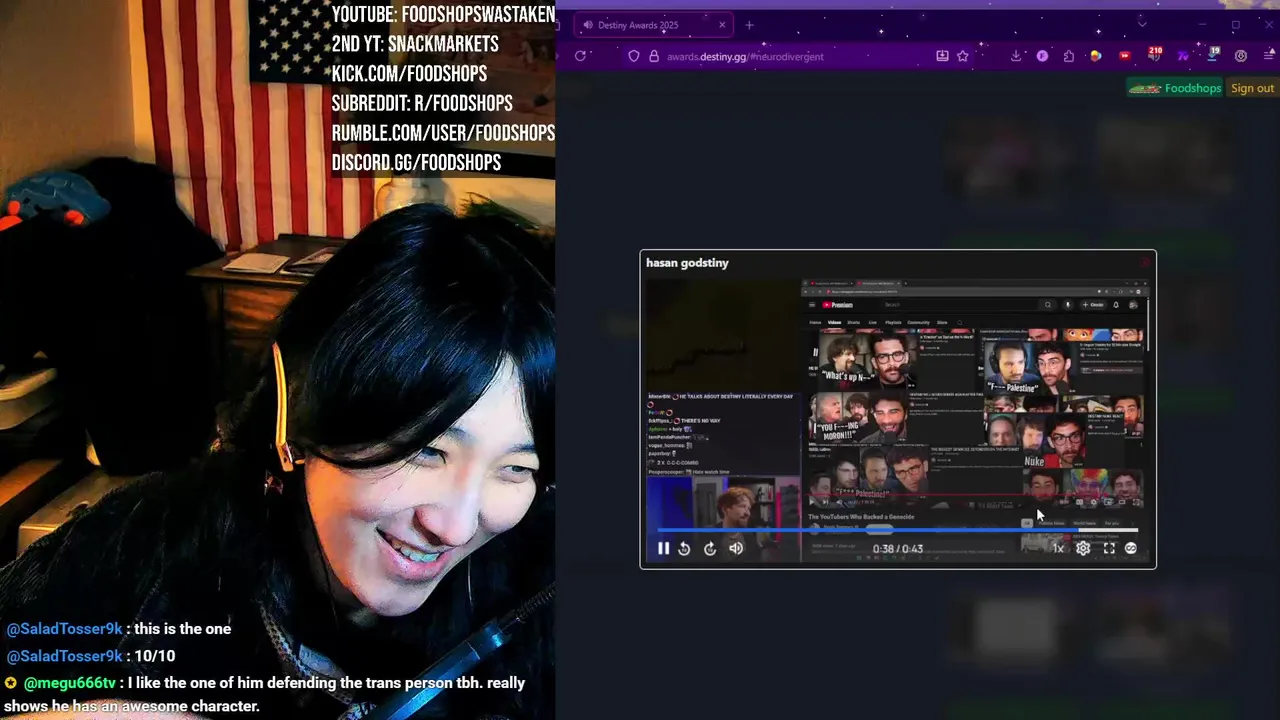Viewport: 1280px width, 720px height.
Task: Open the tracking protection shield icon
Action: (633, 56)
